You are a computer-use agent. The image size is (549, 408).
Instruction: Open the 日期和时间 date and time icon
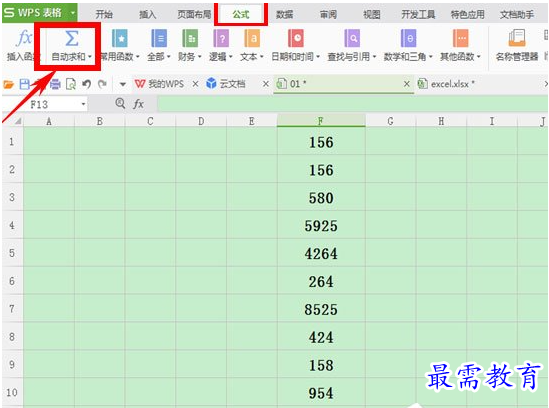[x=296, y=38]
